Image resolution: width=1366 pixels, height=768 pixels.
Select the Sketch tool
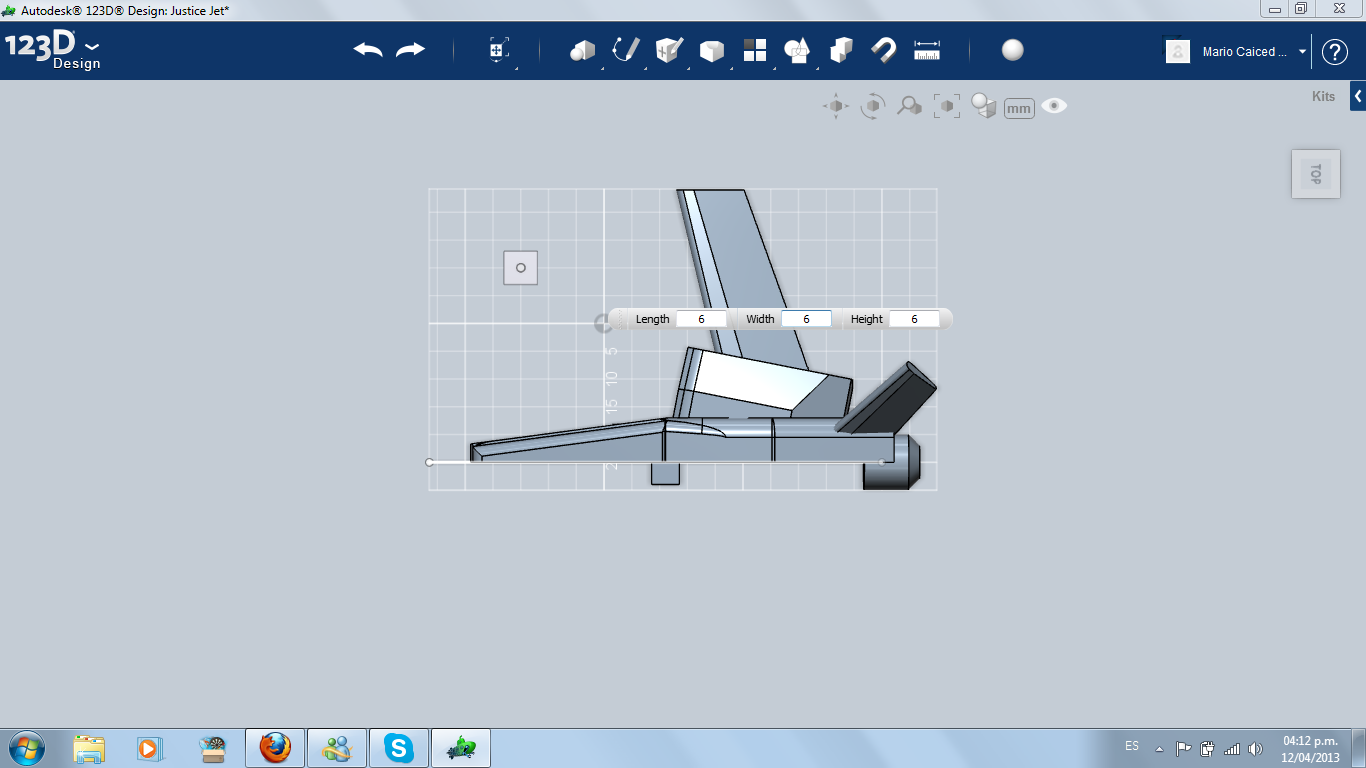[x=625, y=50]
